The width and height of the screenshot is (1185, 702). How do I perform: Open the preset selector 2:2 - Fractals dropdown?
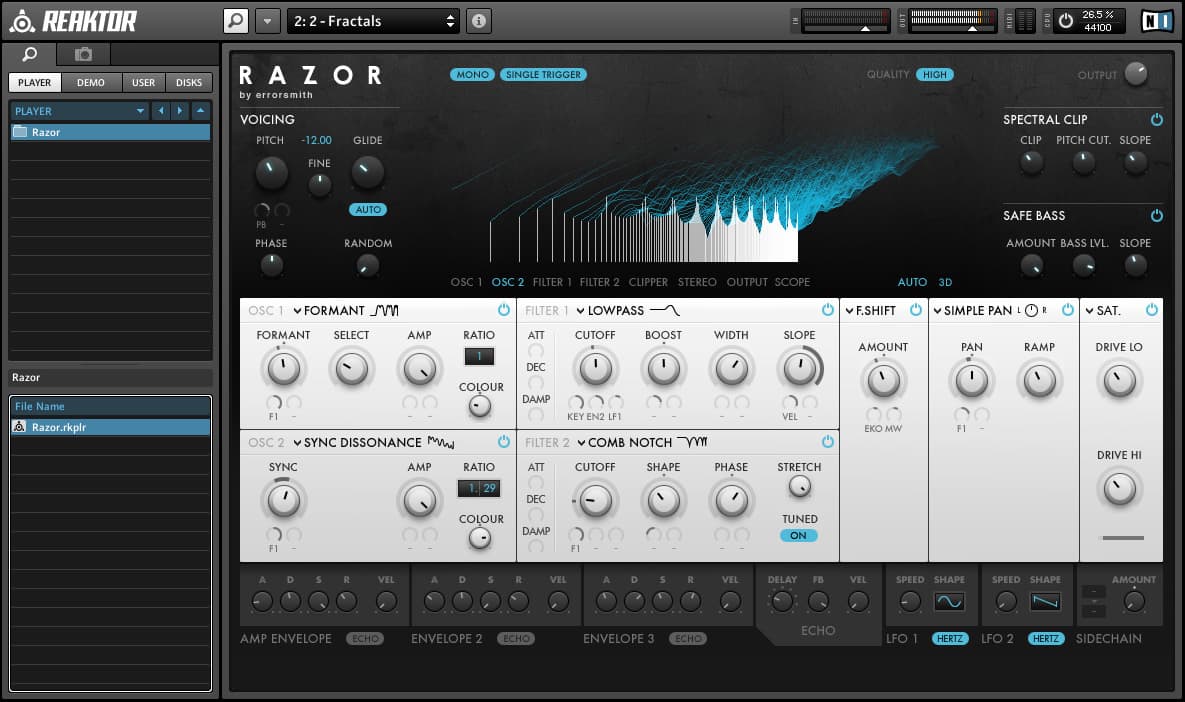pos(373,20)
